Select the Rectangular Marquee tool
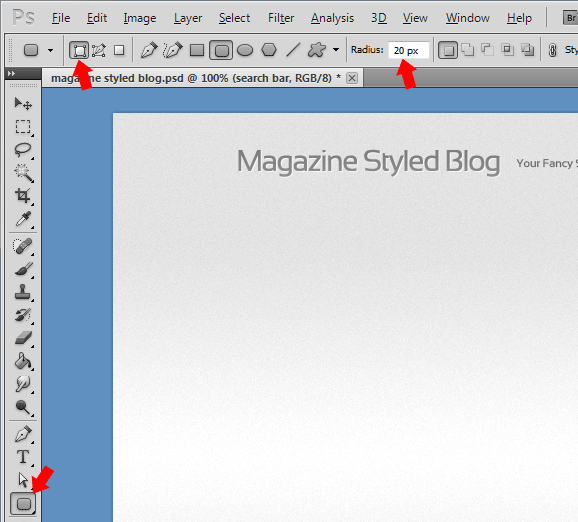 (x=23, y=126)
